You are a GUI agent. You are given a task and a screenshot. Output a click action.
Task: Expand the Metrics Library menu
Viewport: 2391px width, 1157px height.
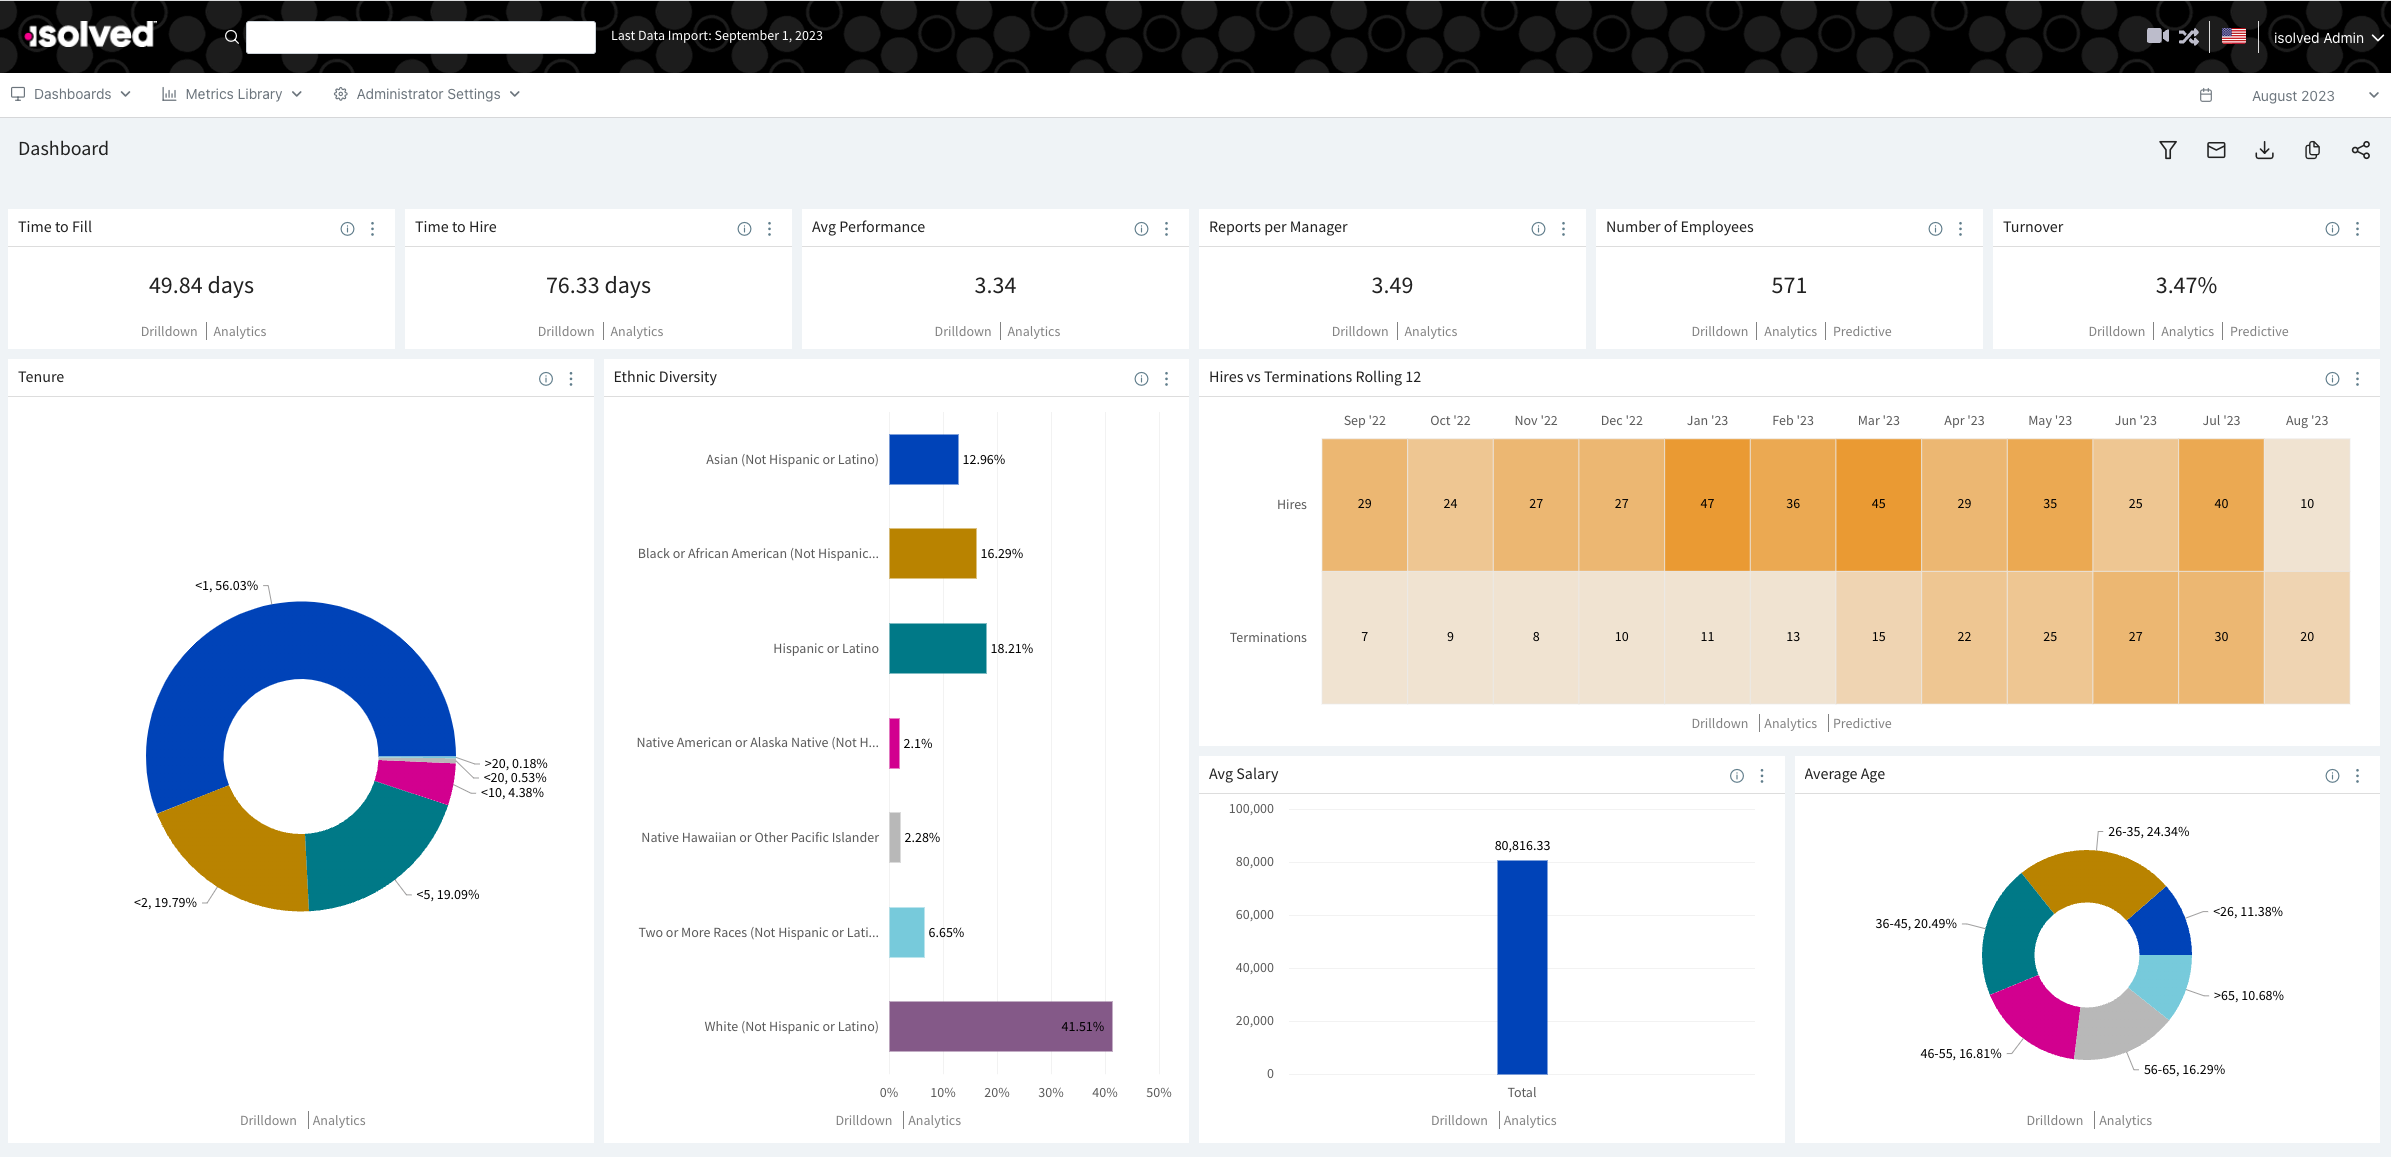pyautogui.click(x=232, y=94)
